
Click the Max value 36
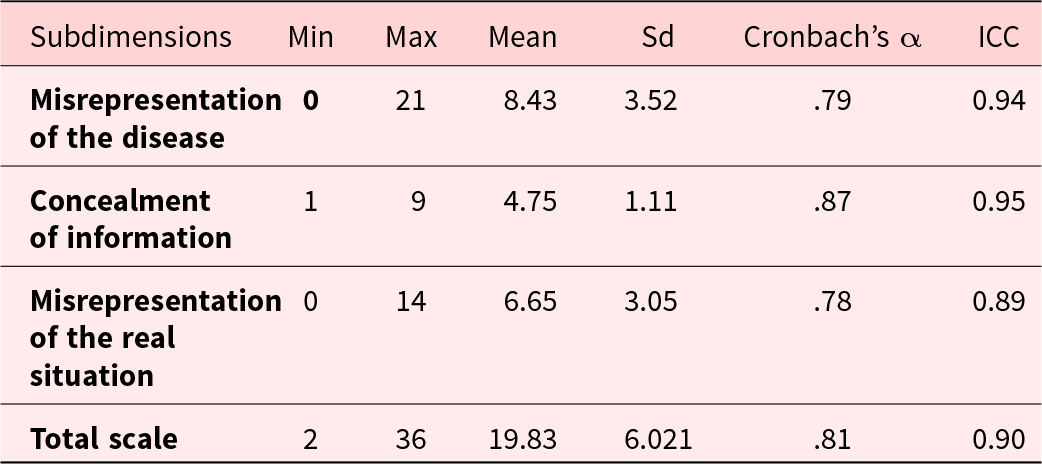click(x=410, y=438)
